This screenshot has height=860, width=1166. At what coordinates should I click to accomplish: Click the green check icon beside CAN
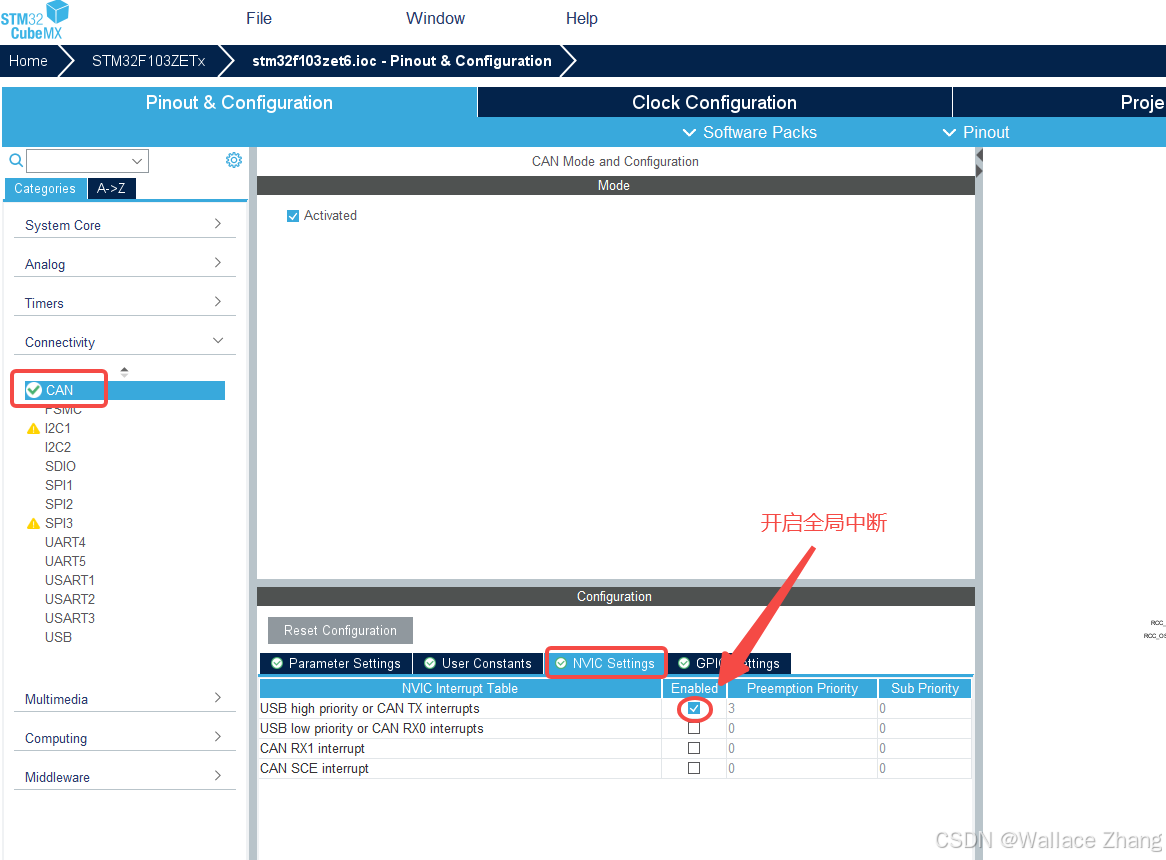pyautogui.click(x=33, y=390)
